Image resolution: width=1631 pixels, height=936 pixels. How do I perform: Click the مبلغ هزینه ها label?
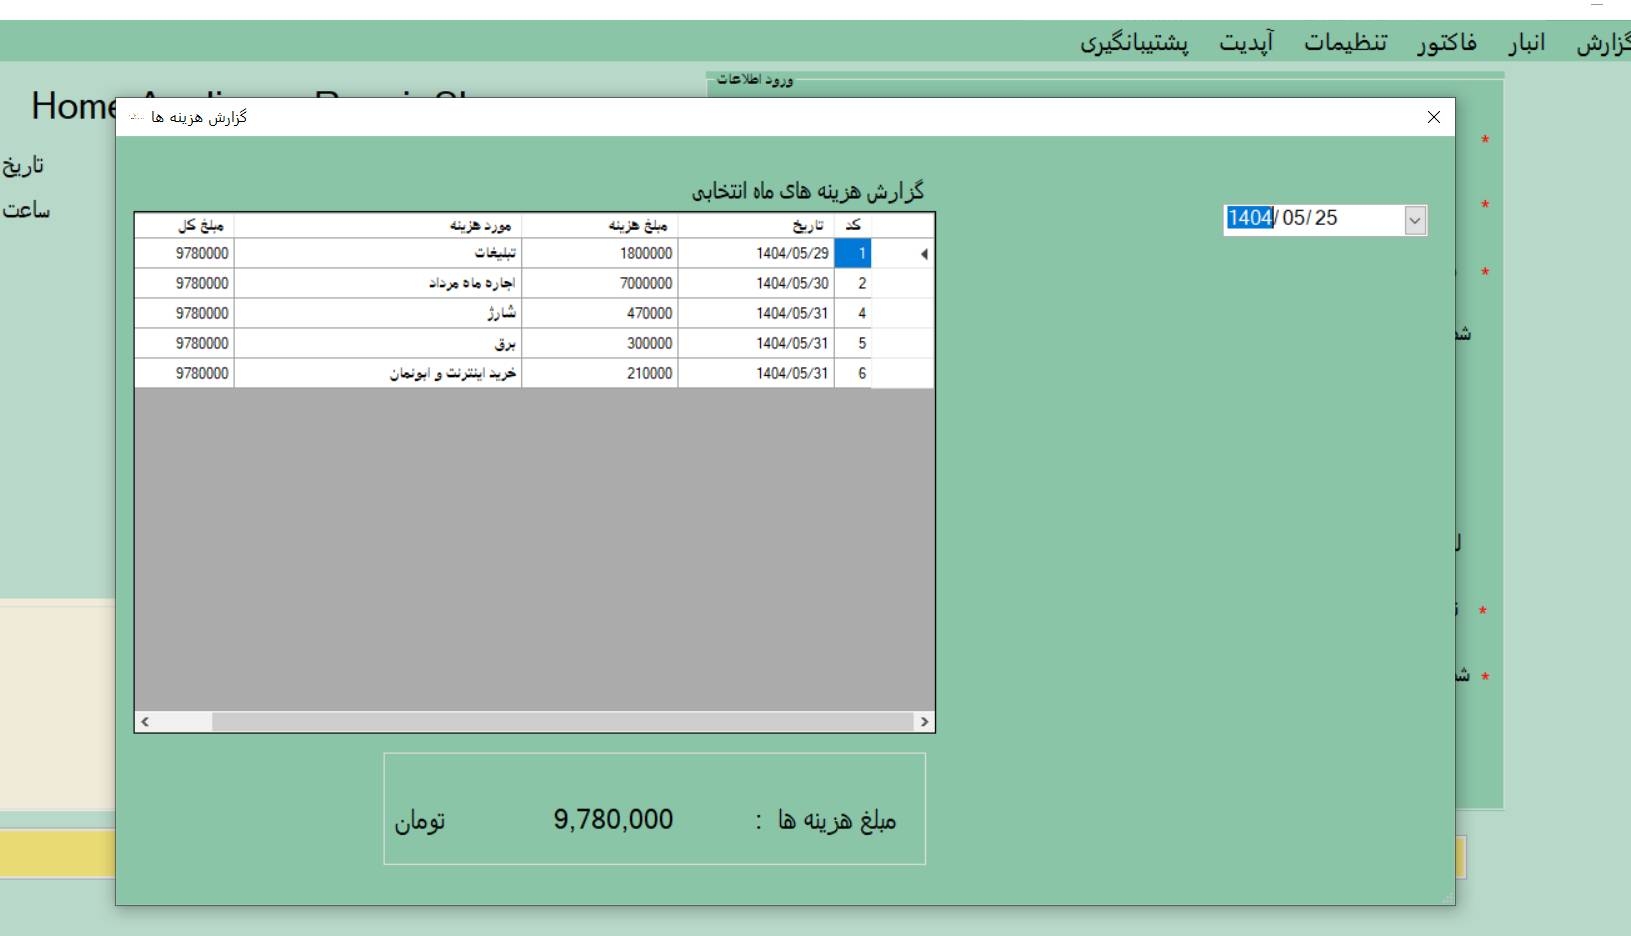[x=826, y=821]
